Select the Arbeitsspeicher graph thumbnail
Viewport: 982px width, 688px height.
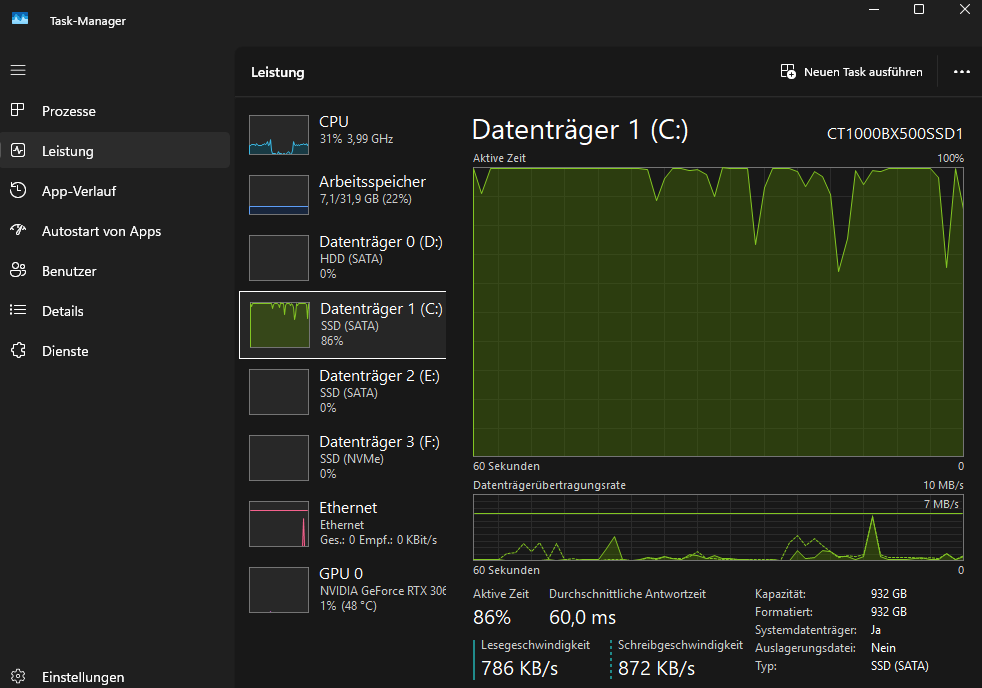click(279, 195)
